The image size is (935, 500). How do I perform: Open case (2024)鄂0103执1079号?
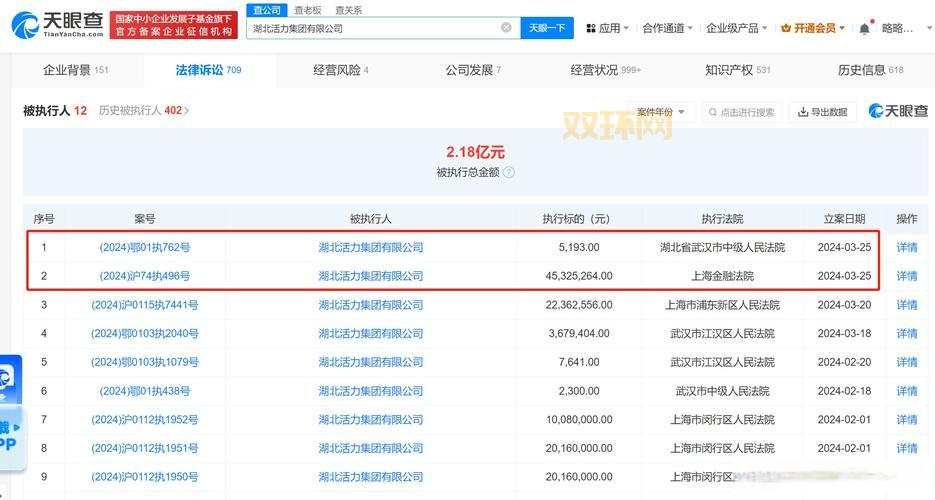coord(145,362)
